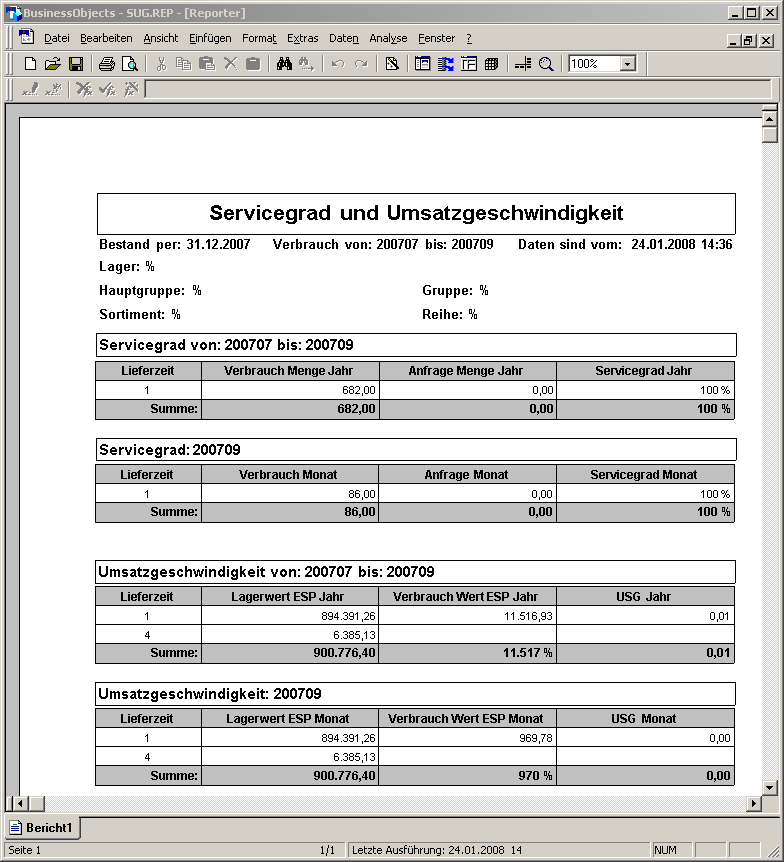
Task: Open print preview from the toolbar
Action: pos(129,64)
